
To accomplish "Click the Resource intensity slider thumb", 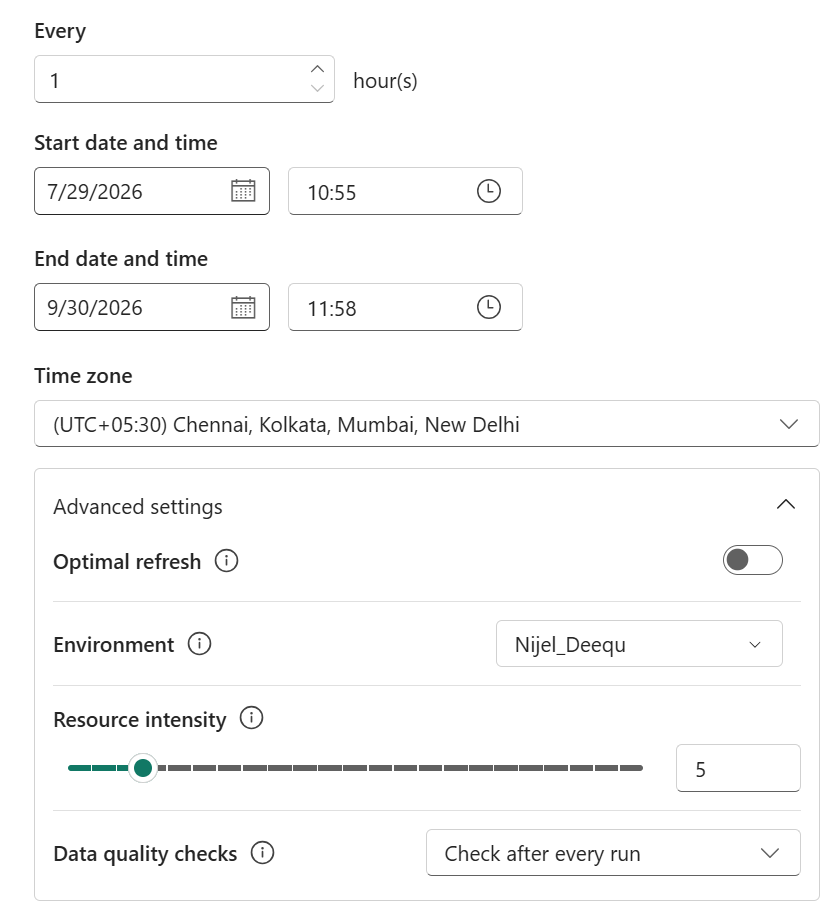I will (143, 768).
